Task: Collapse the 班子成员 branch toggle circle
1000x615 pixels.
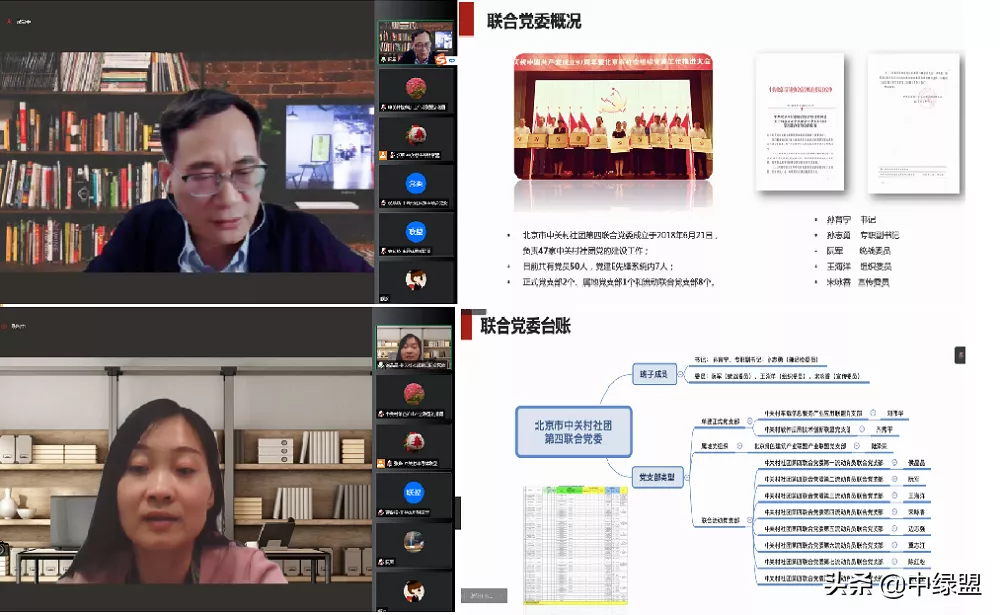Action: point(680,375)
